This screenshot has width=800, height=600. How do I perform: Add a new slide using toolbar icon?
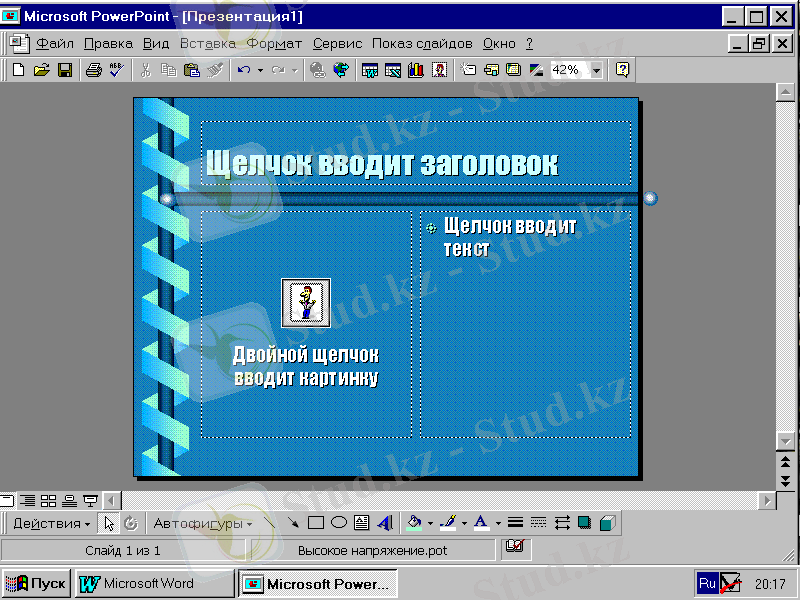coord(468,70)
